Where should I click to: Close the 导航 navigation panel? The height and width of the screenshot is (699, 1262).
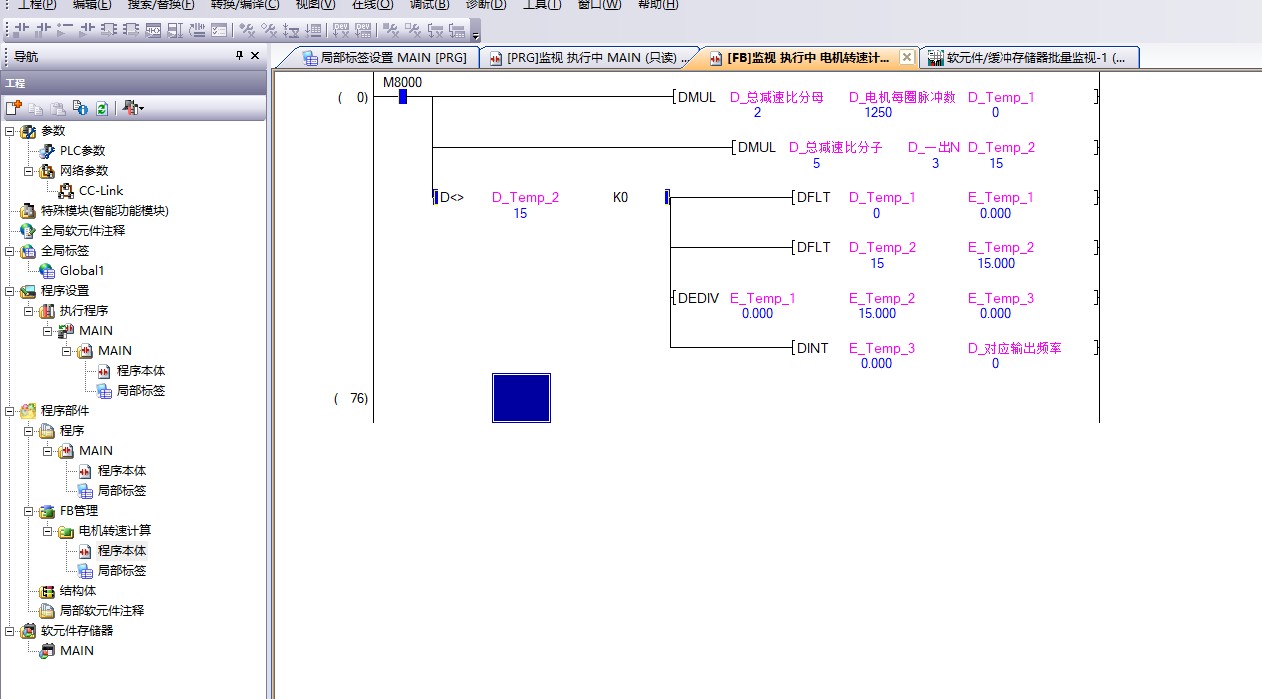[x=255, y=56]
